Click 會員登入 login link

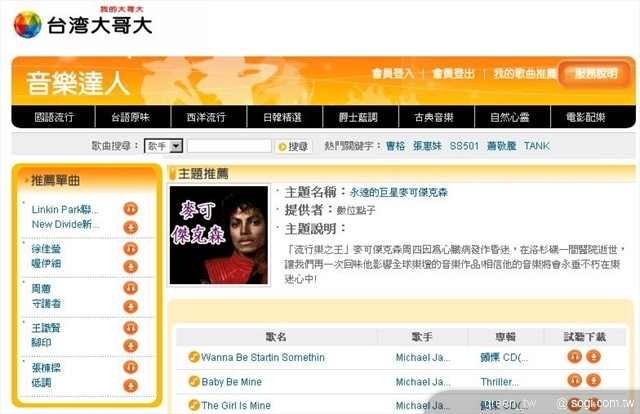tap(393, 73)
